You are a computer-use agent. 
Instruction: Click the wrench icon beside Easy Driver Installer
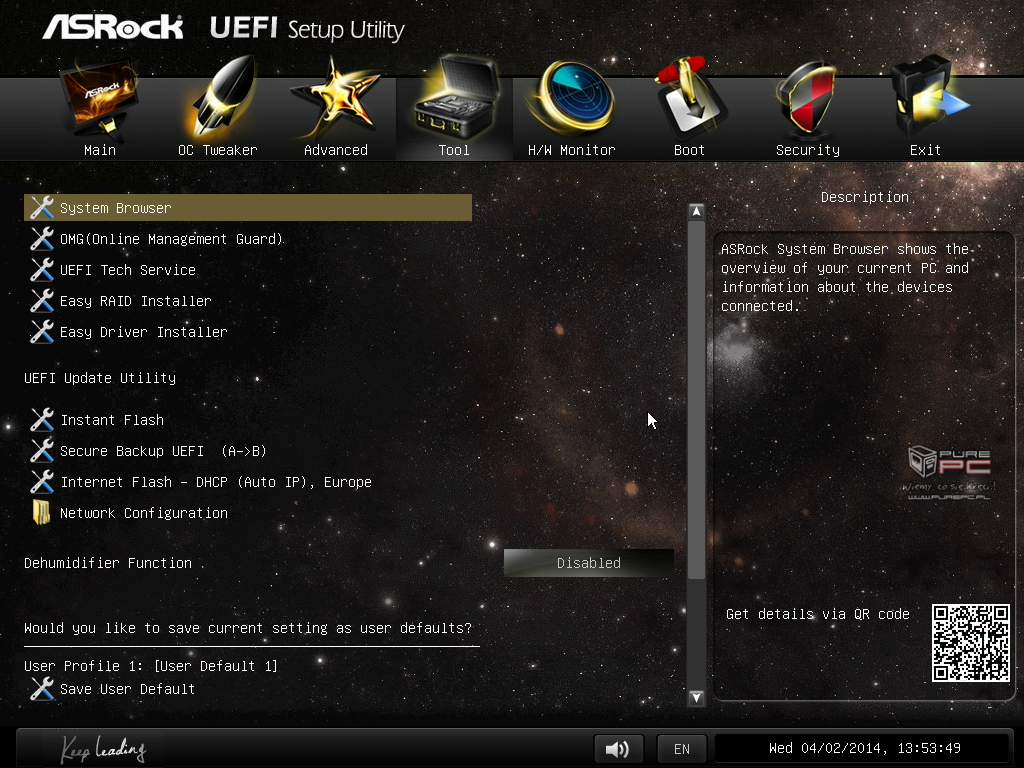(42, 332)
